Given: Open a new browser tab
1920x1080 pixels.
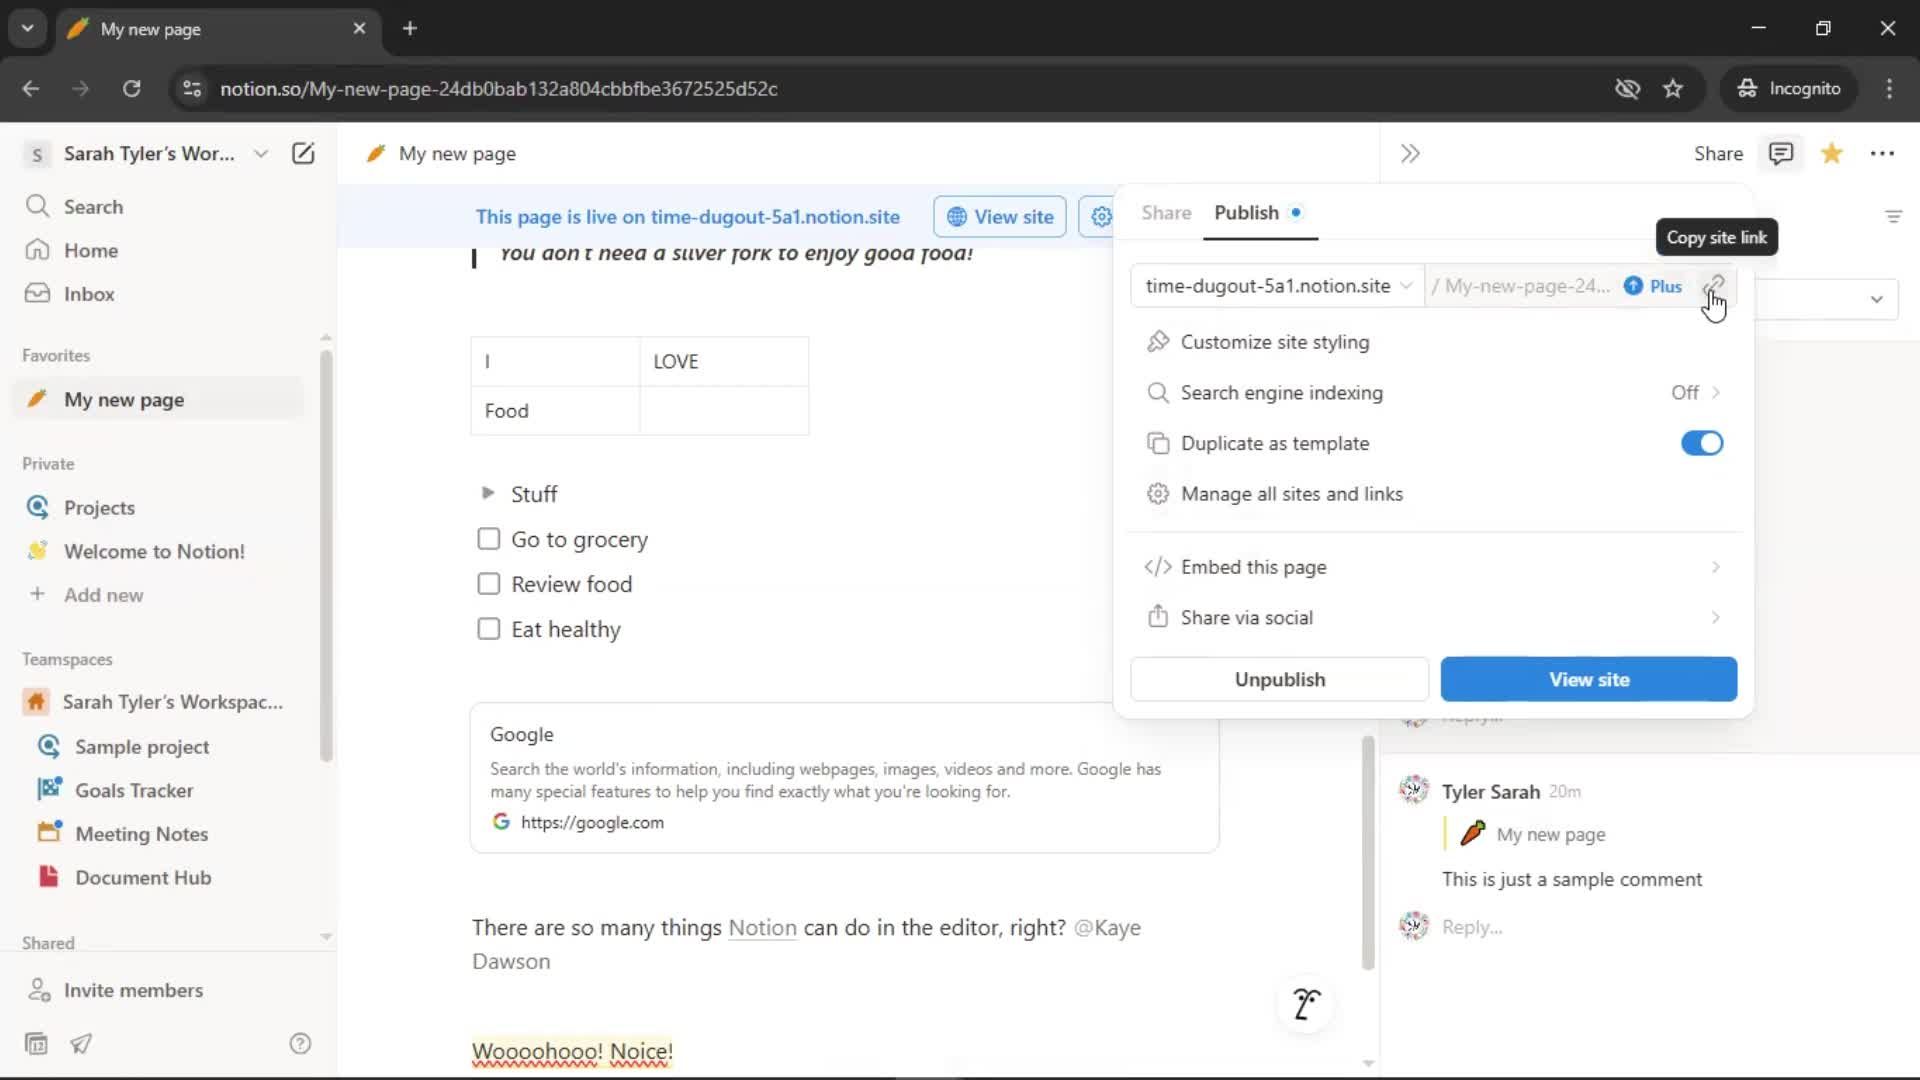Looking at the screenshot, I should click(x=409, y=28).
